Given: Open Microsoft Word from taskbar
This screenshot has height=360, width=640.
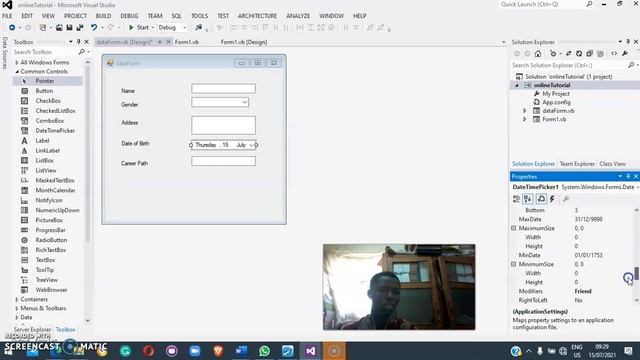Looking at the screenshot, I should (x=241, y=351).
